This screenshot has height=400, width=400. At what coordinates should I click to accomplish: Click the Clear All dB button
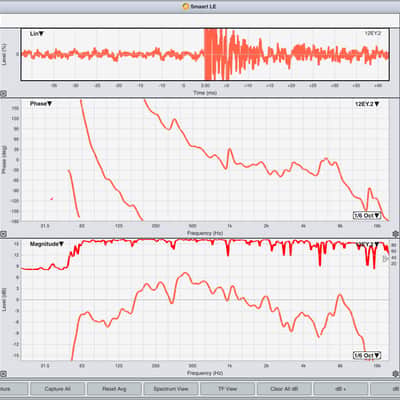click(284, 389)
